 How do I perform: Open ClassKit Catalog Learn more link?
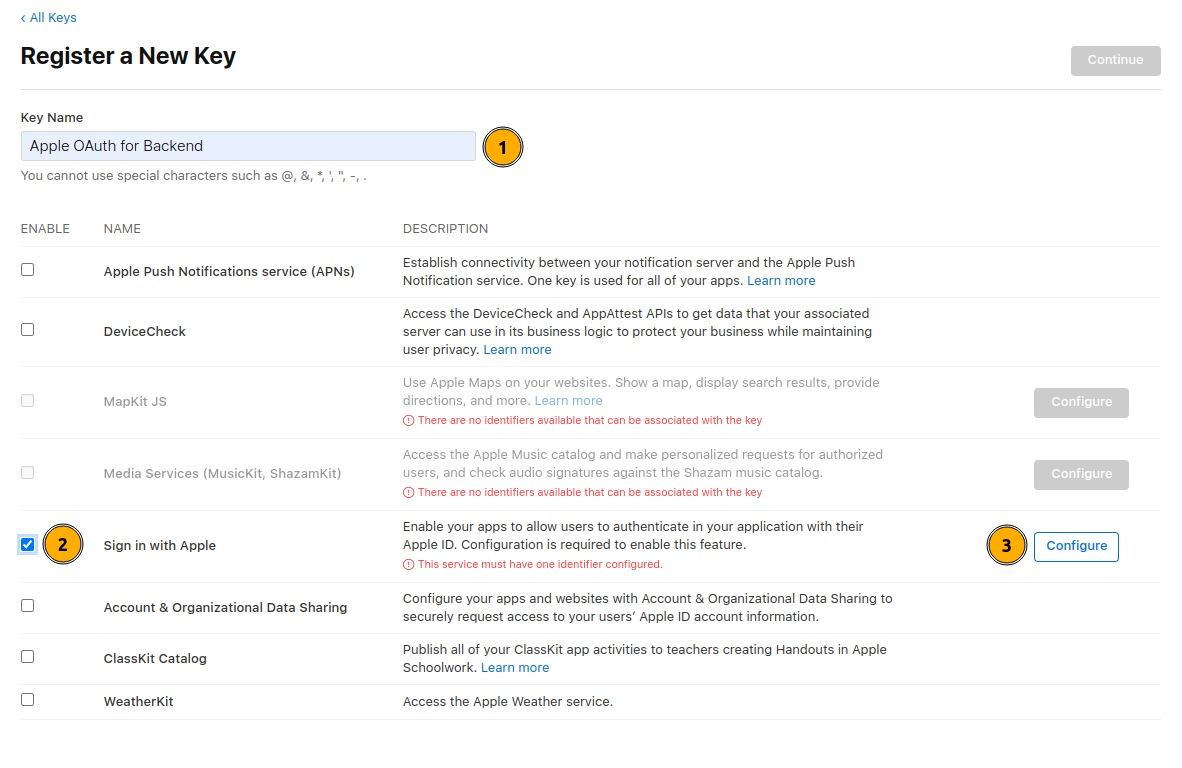click(x=515, y=668)
